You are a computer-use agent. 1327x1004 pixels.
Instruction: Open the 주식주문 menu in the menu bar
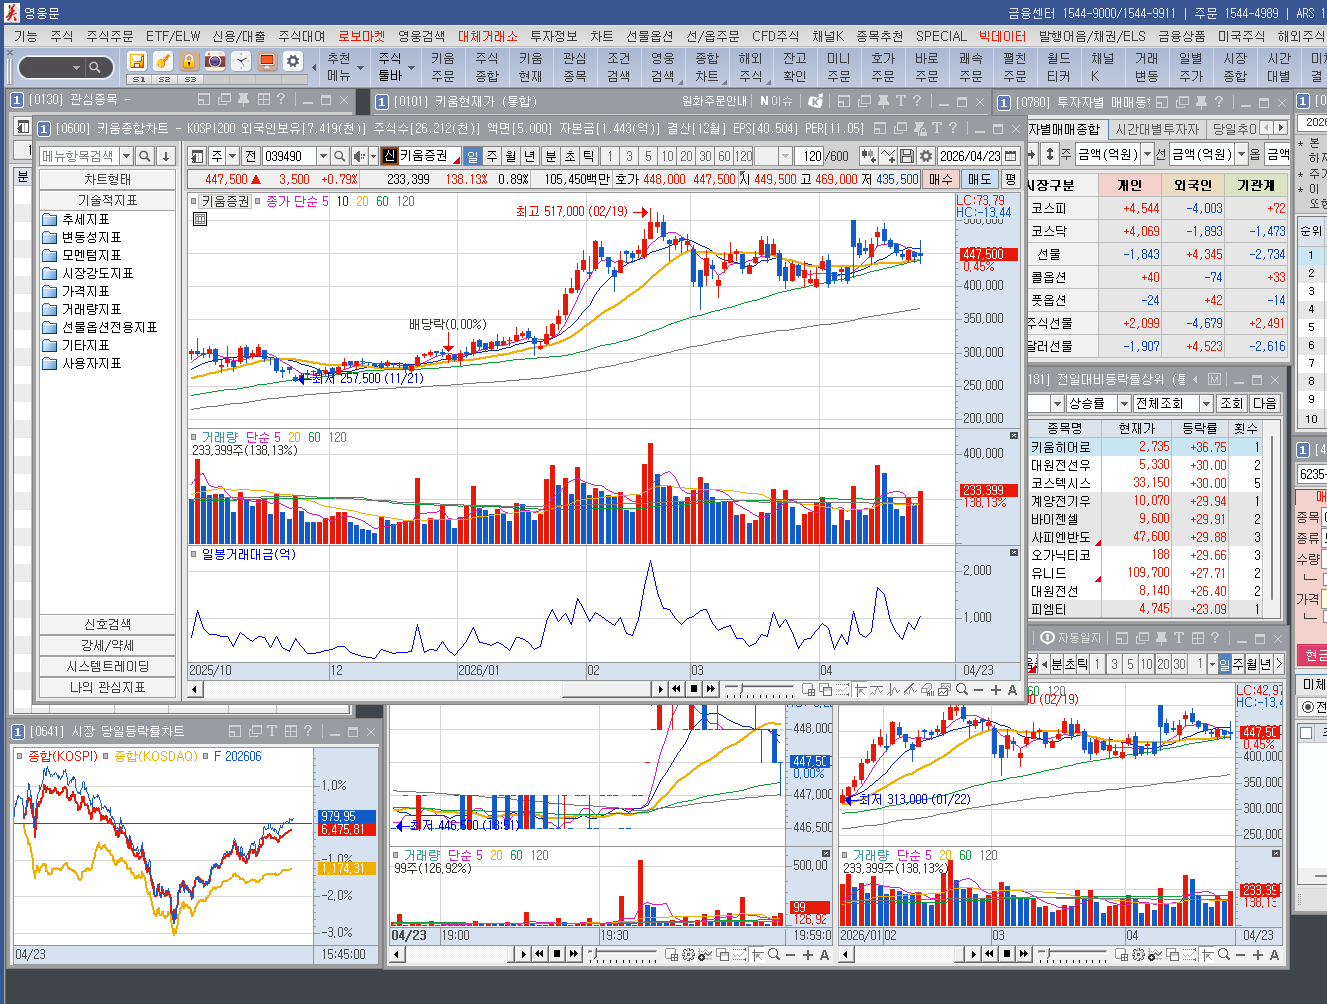click(109, 36)
